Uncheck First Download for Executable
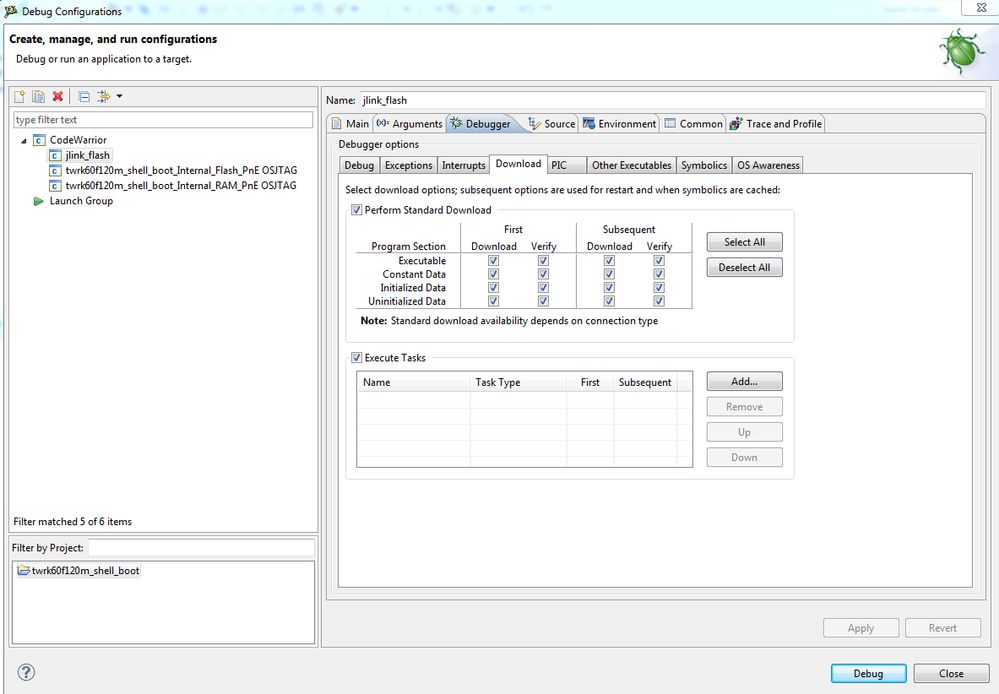 (x=493, y=261)
